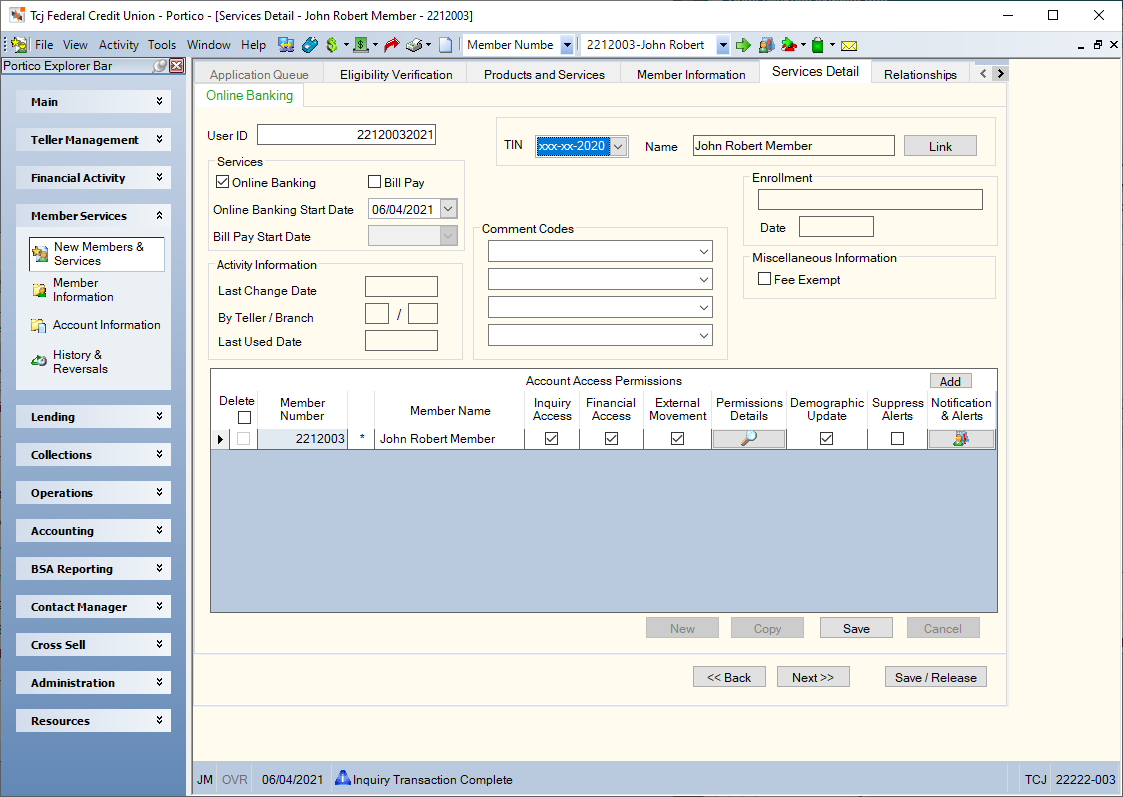Screen dimensions: 1123x797
Task: Switch to the Relationships tab
Action: pos(920,74)
